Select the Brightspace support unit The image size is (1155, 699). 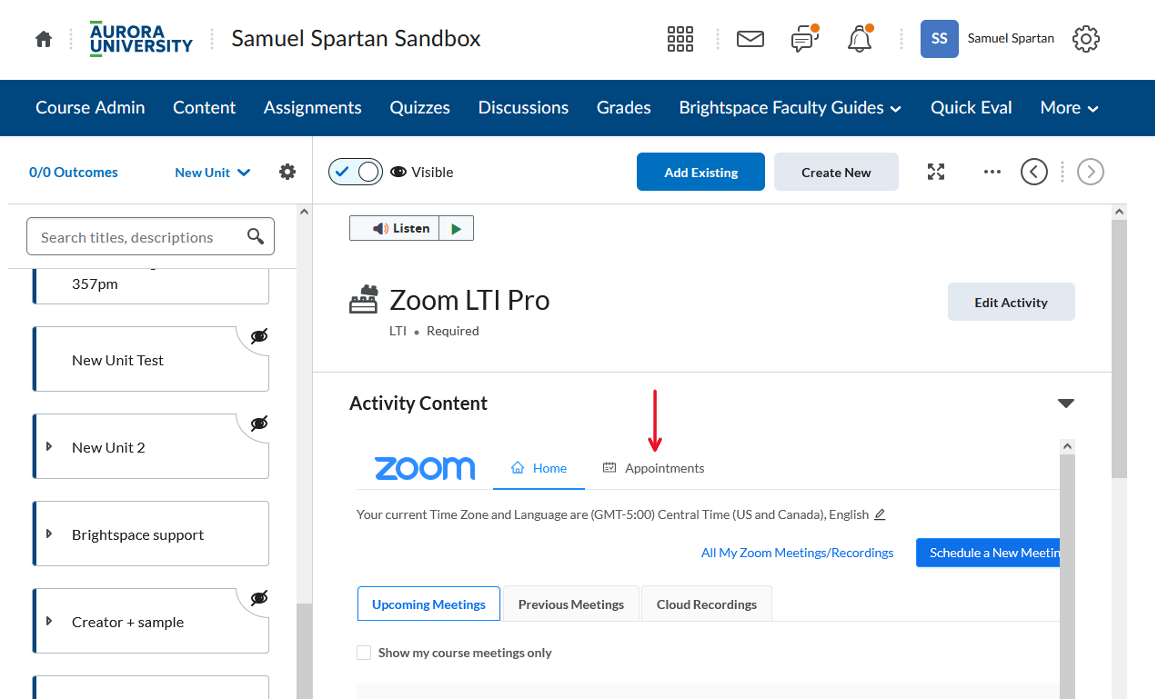pyautogui.click(x=151, y=534)
